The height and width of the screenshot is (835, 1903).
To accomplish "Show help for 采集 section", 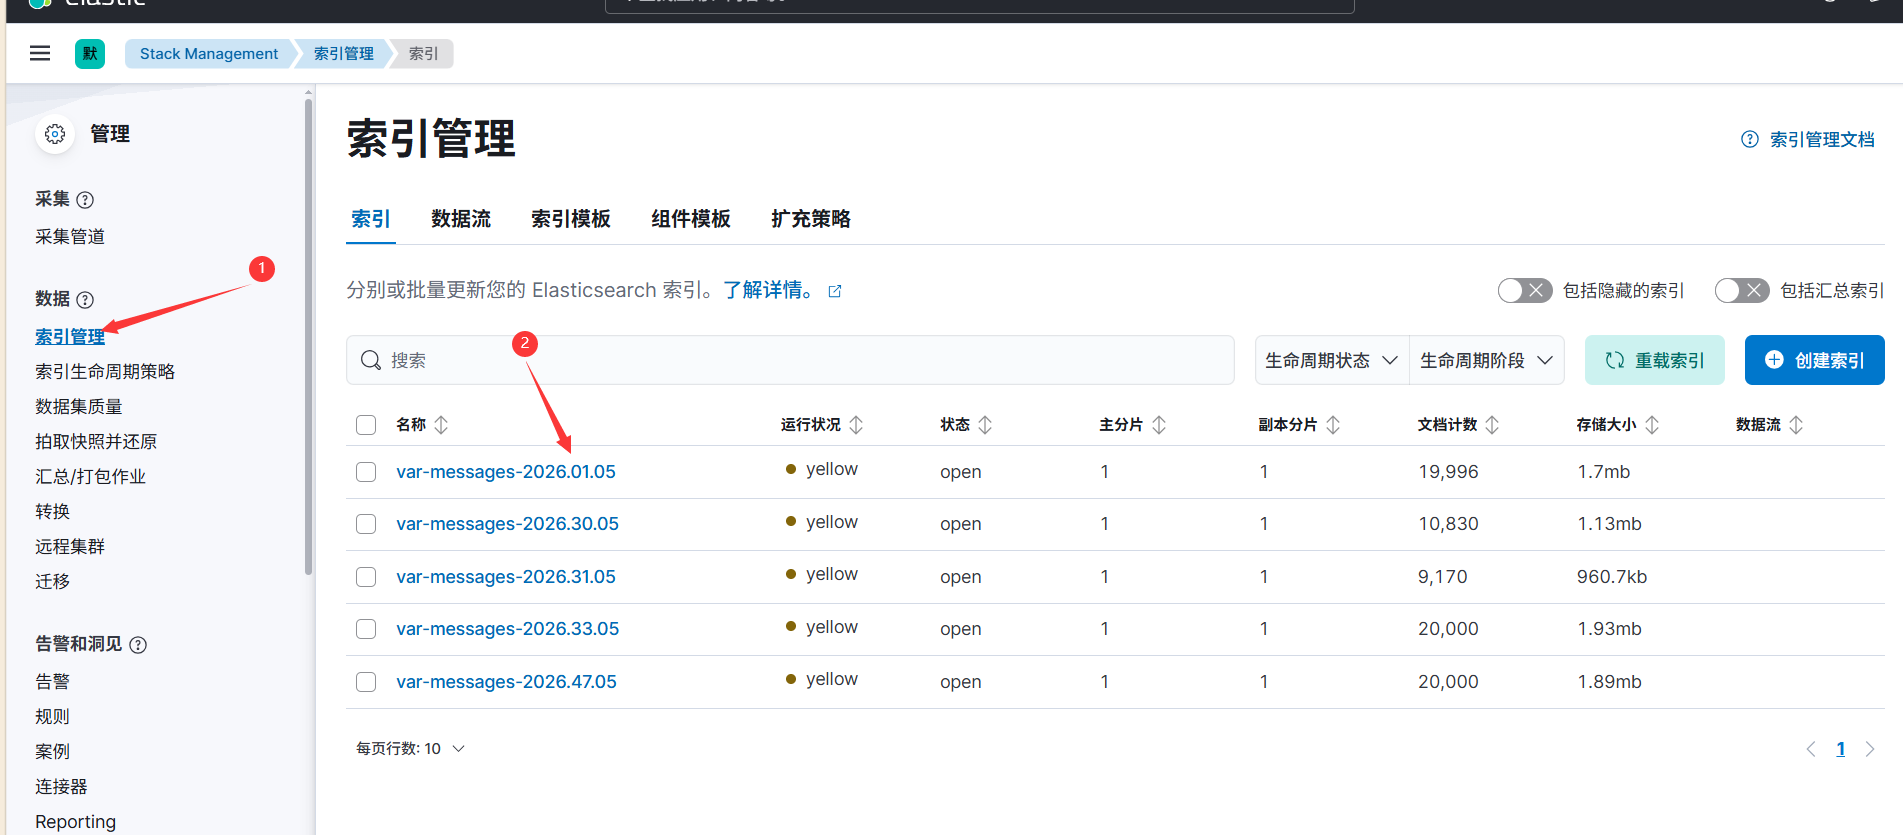I will point(86,200).
